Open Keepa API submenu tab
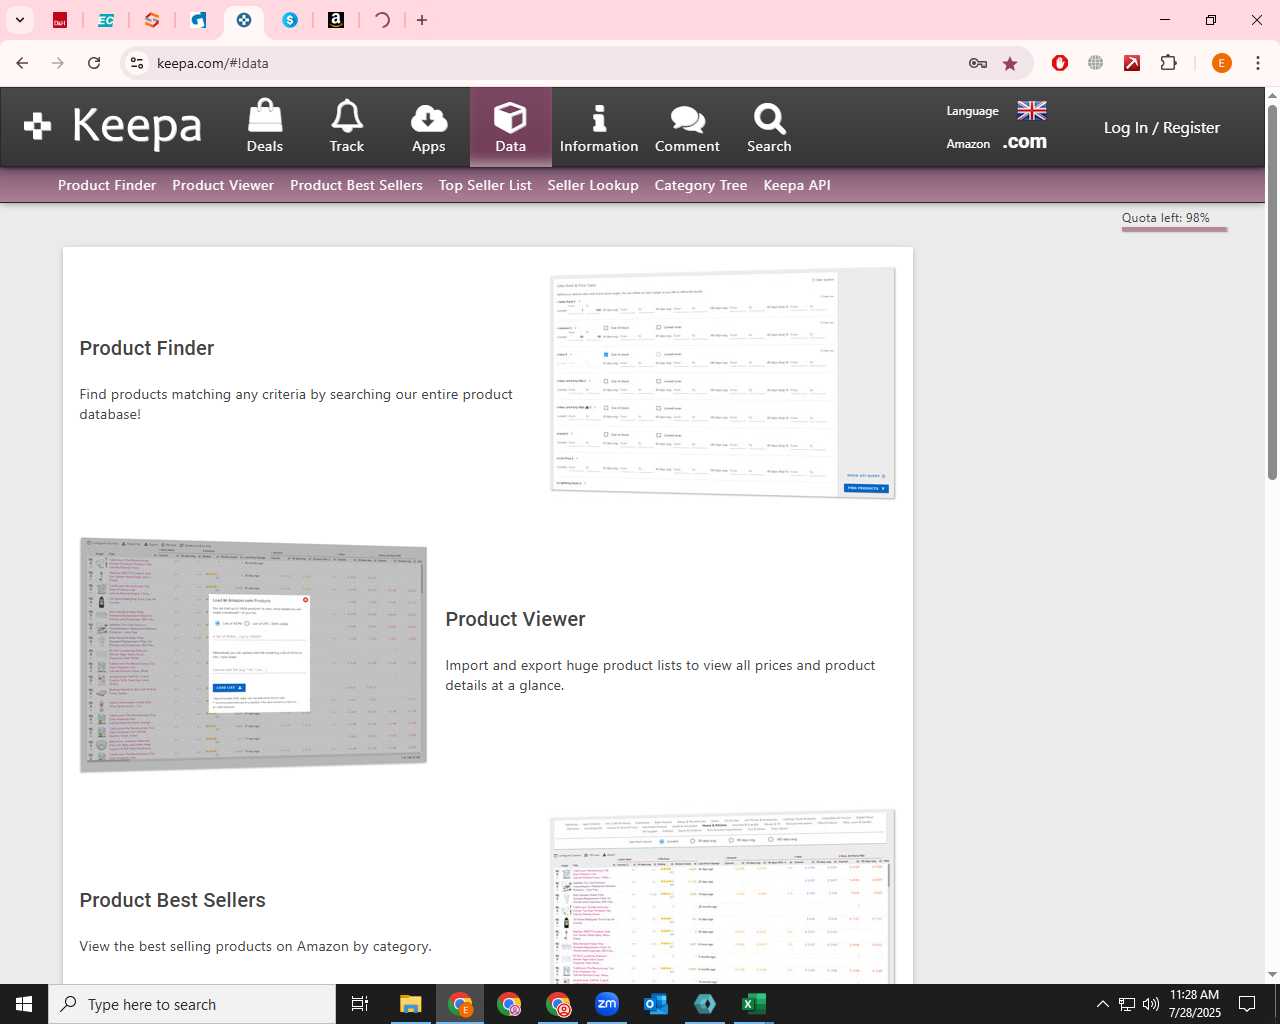Screen dimensions: 1280x1024 (797, 185)
